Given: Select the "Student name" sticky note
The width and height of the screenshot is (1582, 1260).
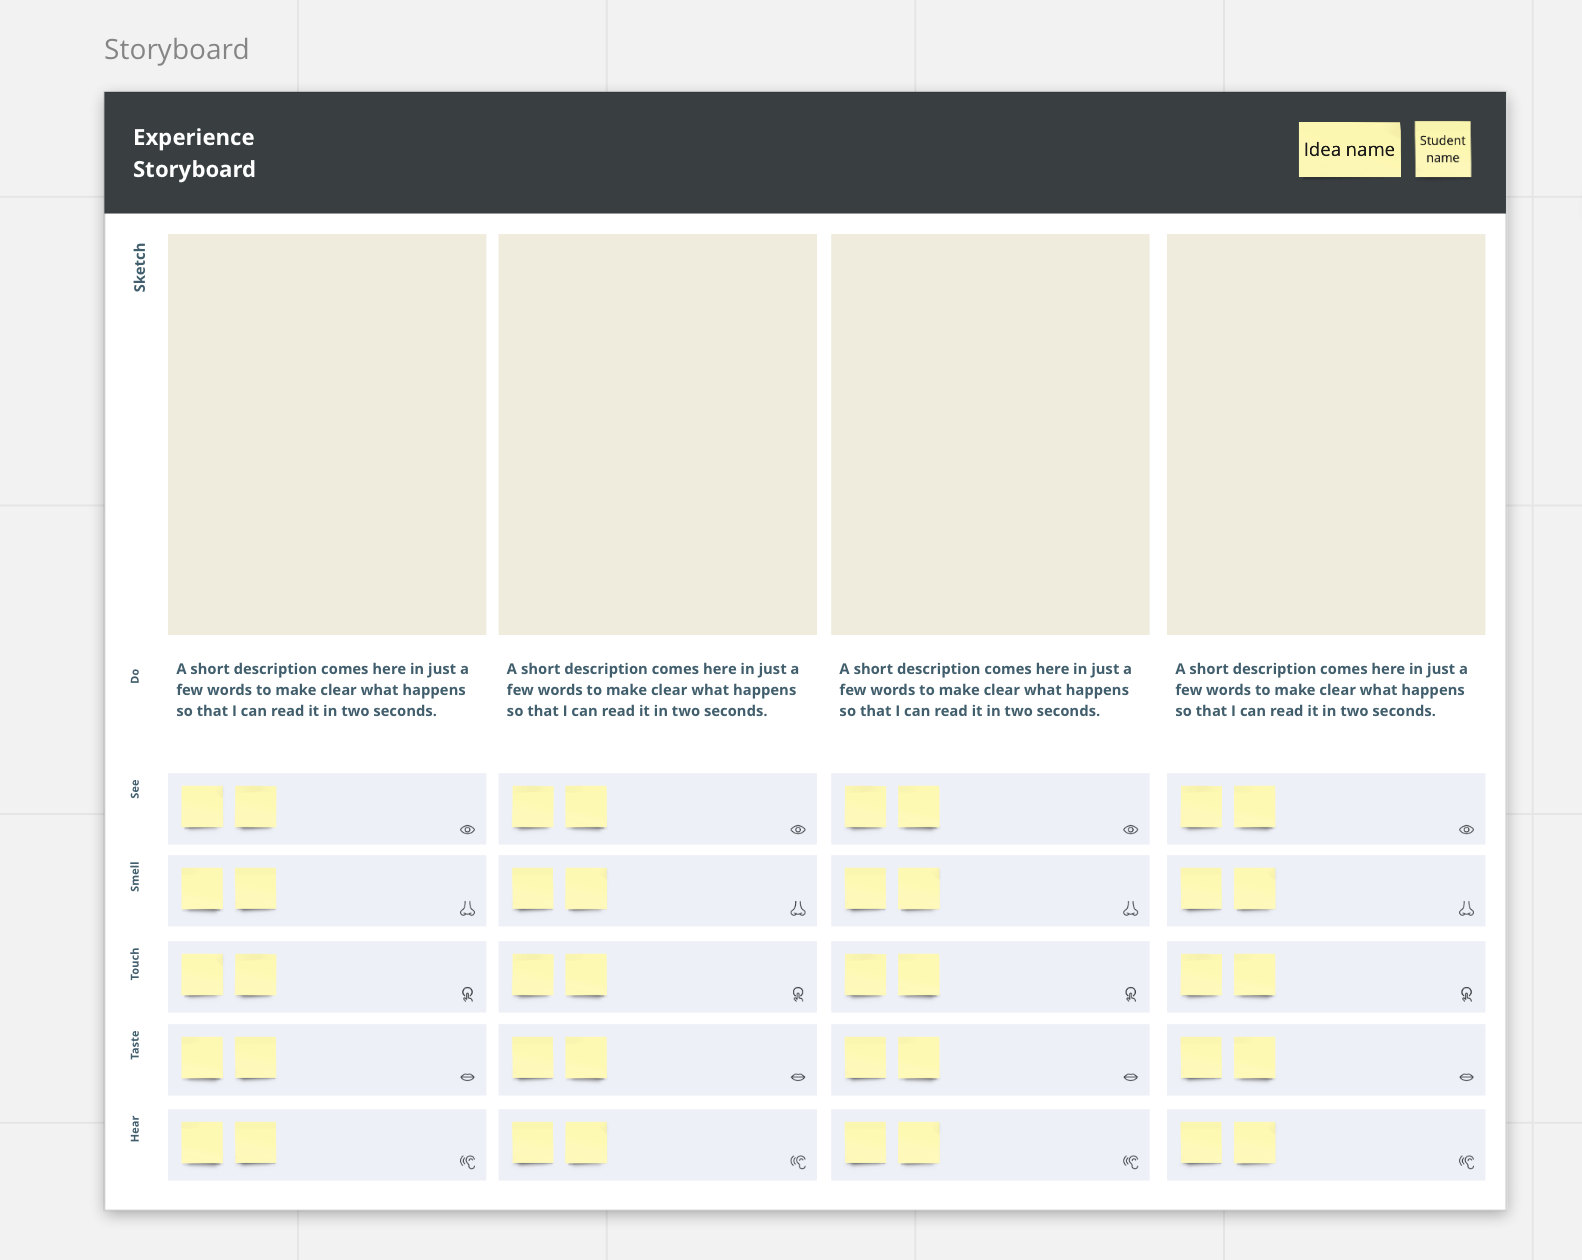Looking at the screenshot, I should coord(1442,150).
